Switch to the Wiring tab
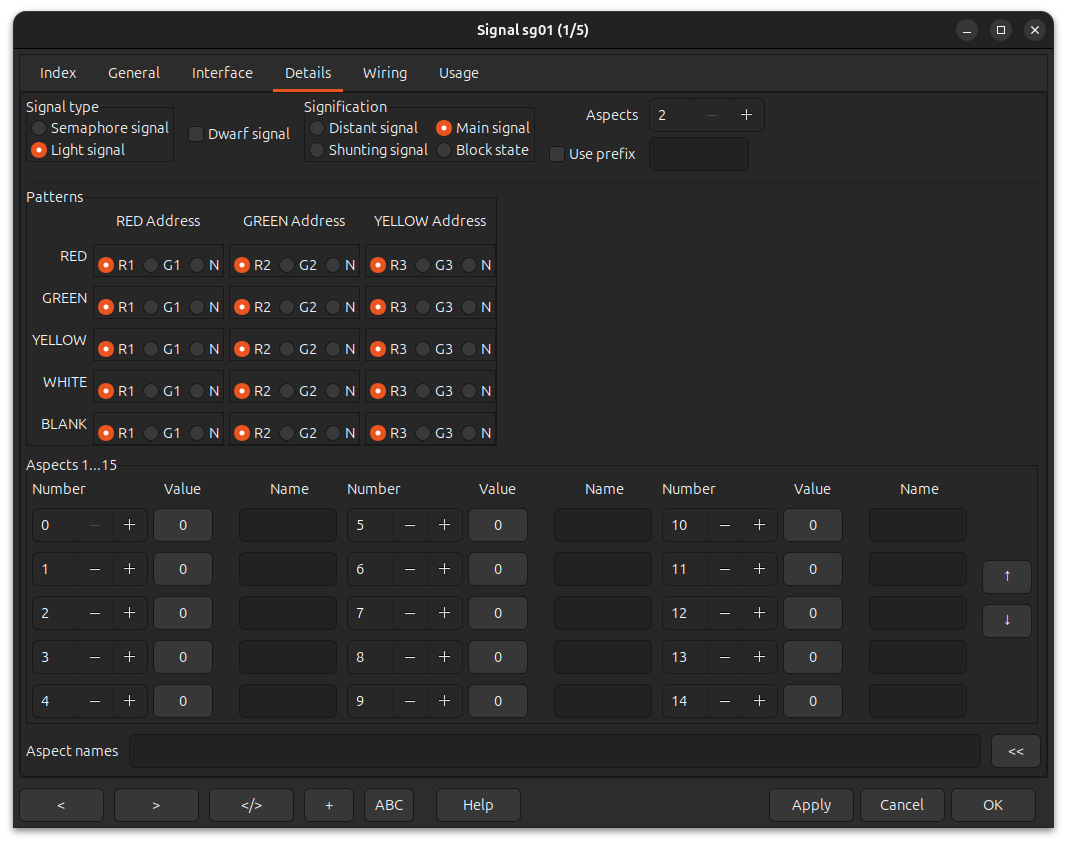Viewport: 1067px width, 844px height. coord(384,73)
